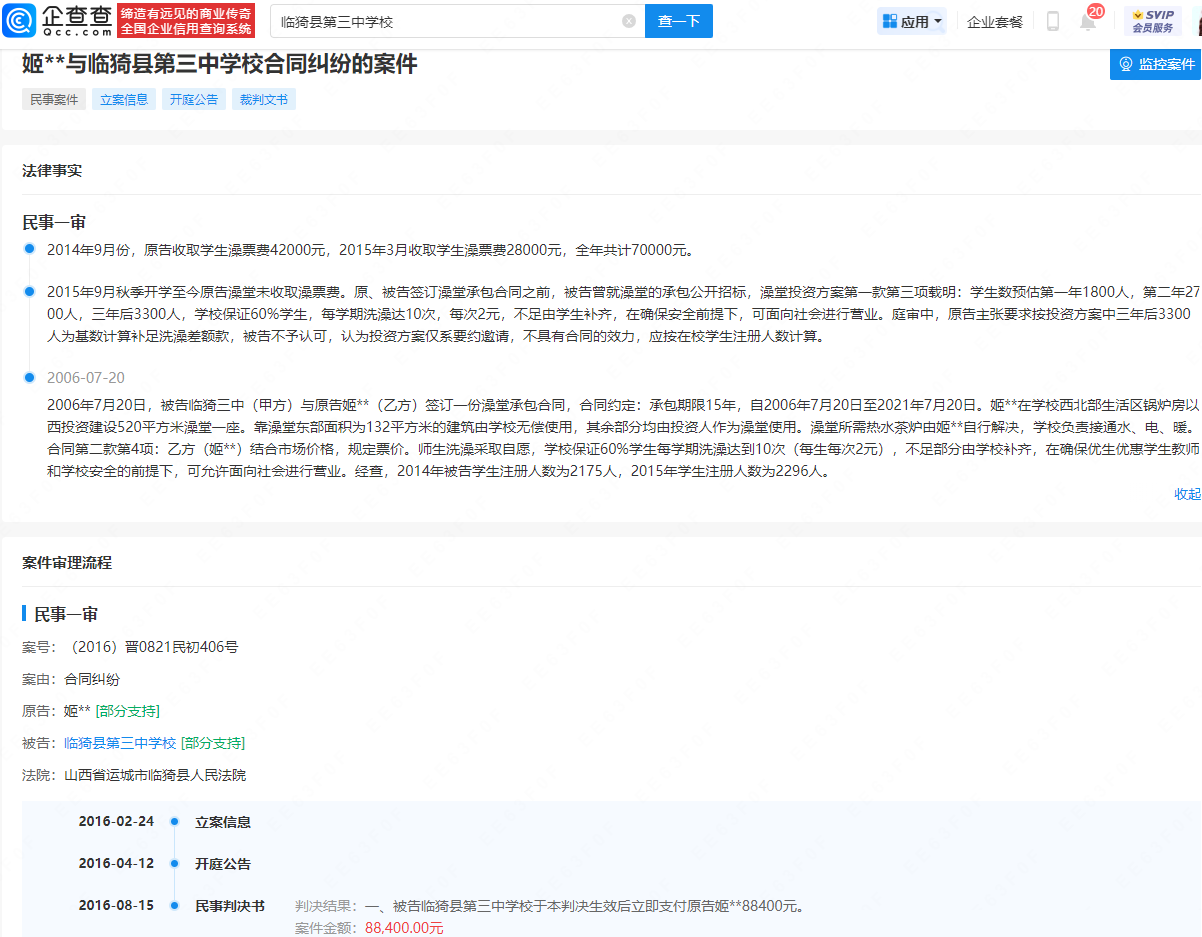This screenshot has width=1202, height=937.
Task: Collapse the legal facts section
Action: pyautogui.click(x=1187, y=494)
